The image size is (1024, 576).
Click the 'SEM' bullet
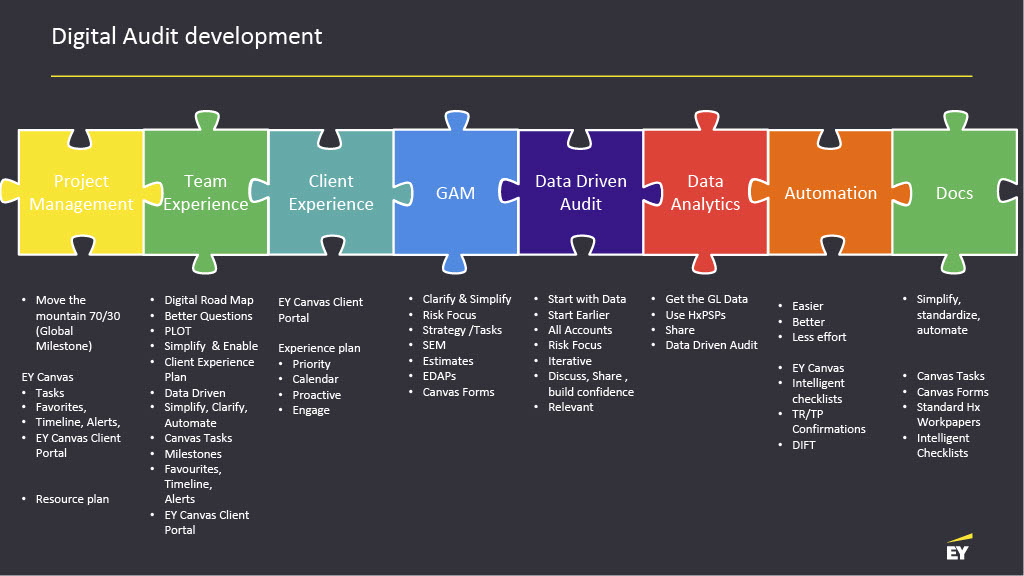[434, 345]
